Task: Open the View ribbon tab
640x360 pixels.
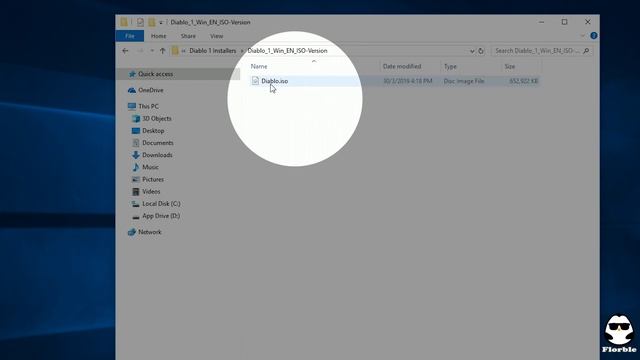Action: pos(216,36)
